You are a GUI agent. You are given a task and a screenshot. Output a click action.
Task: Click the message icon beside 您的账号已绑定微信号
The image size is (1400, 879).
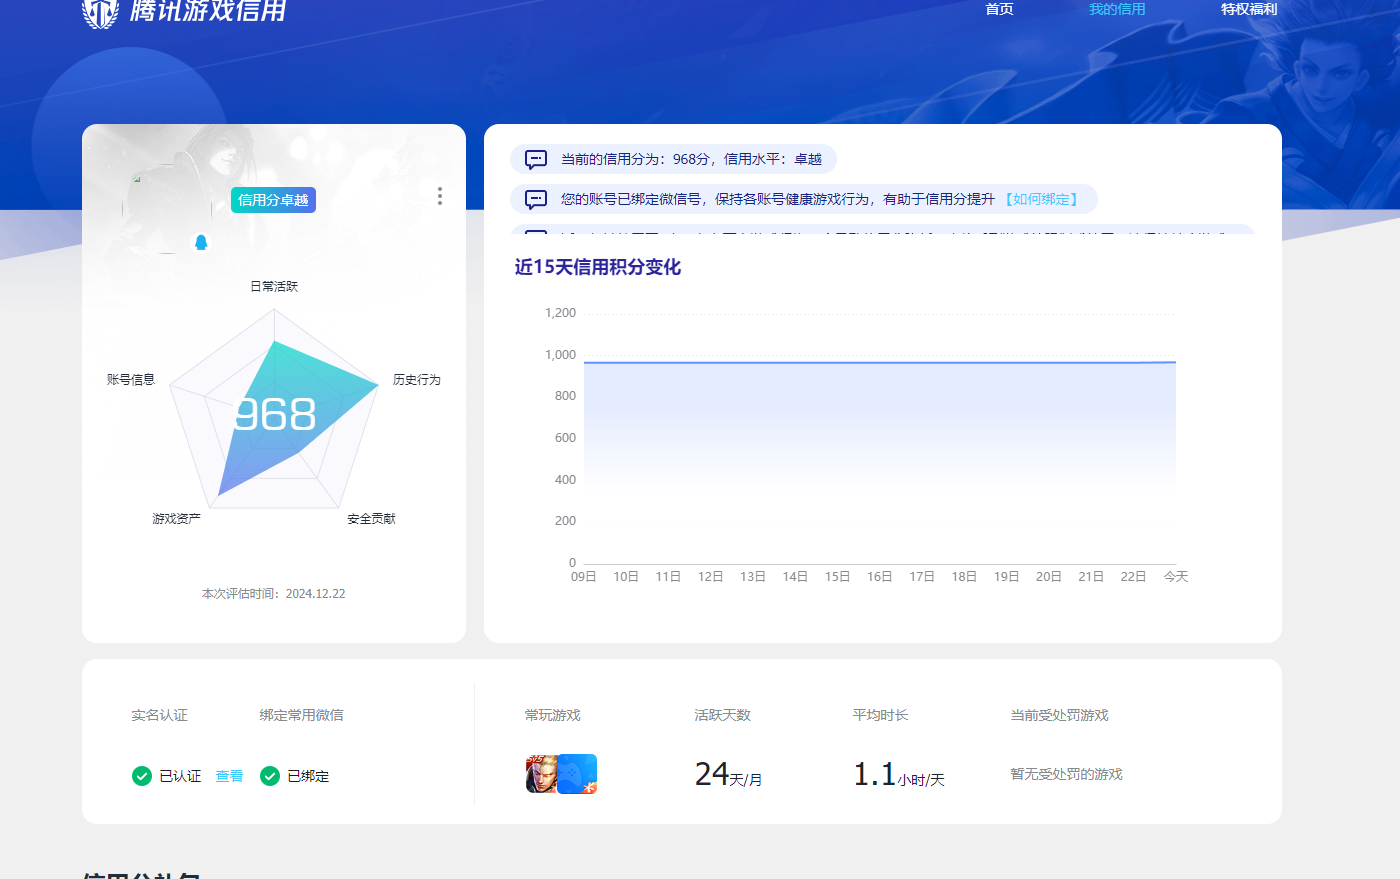(x=536, y=199)
